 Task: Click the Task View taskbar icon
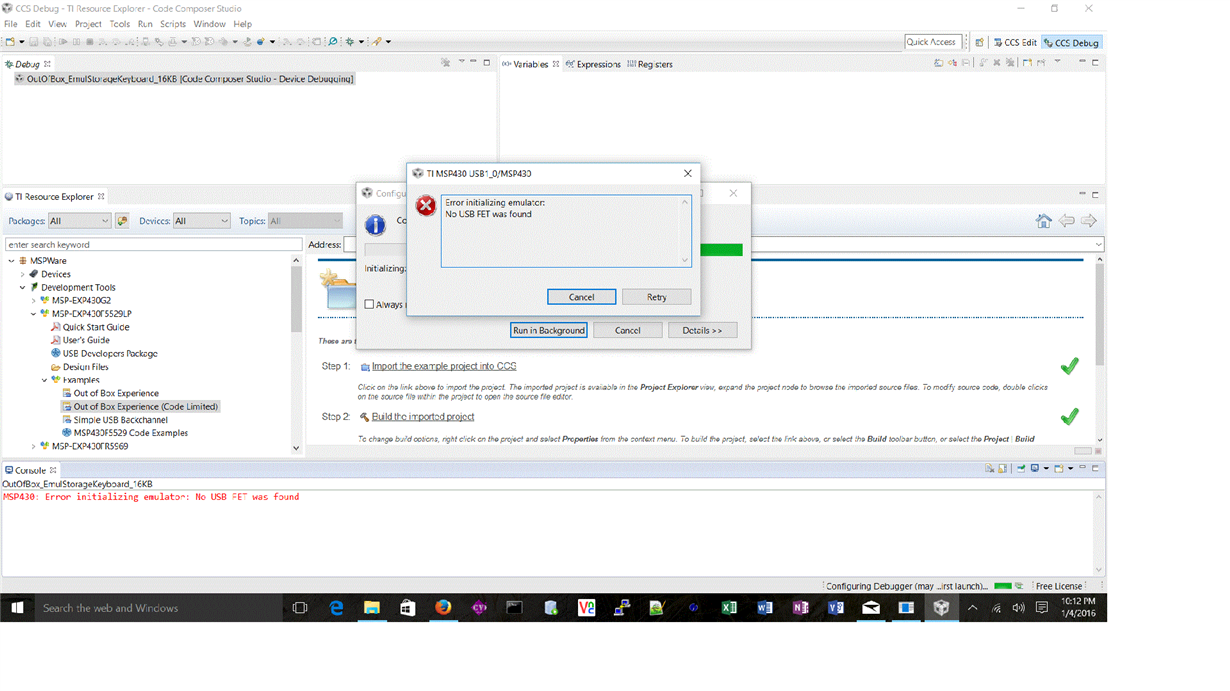299,607
